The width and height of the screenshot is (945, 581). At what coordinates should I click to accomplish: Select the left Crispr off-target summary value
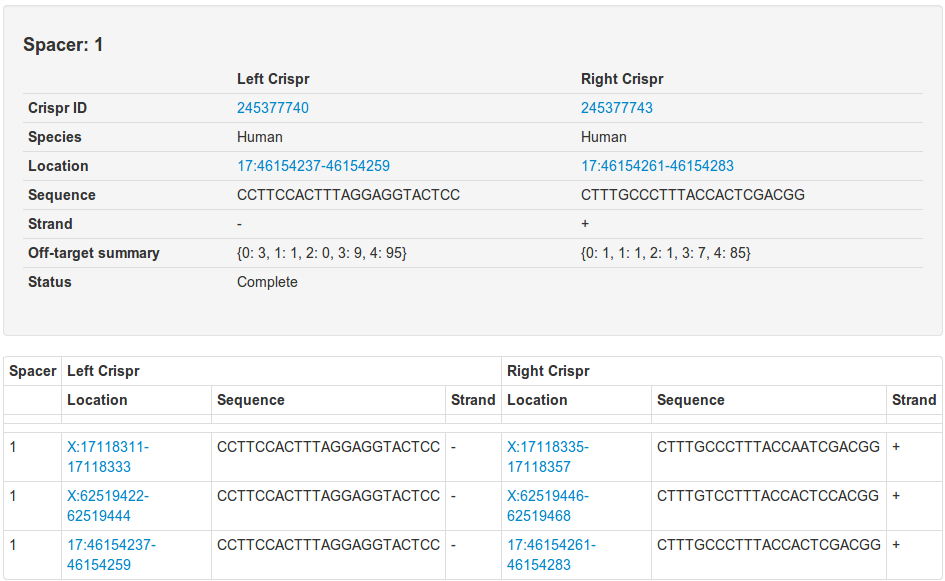[321, 253]
